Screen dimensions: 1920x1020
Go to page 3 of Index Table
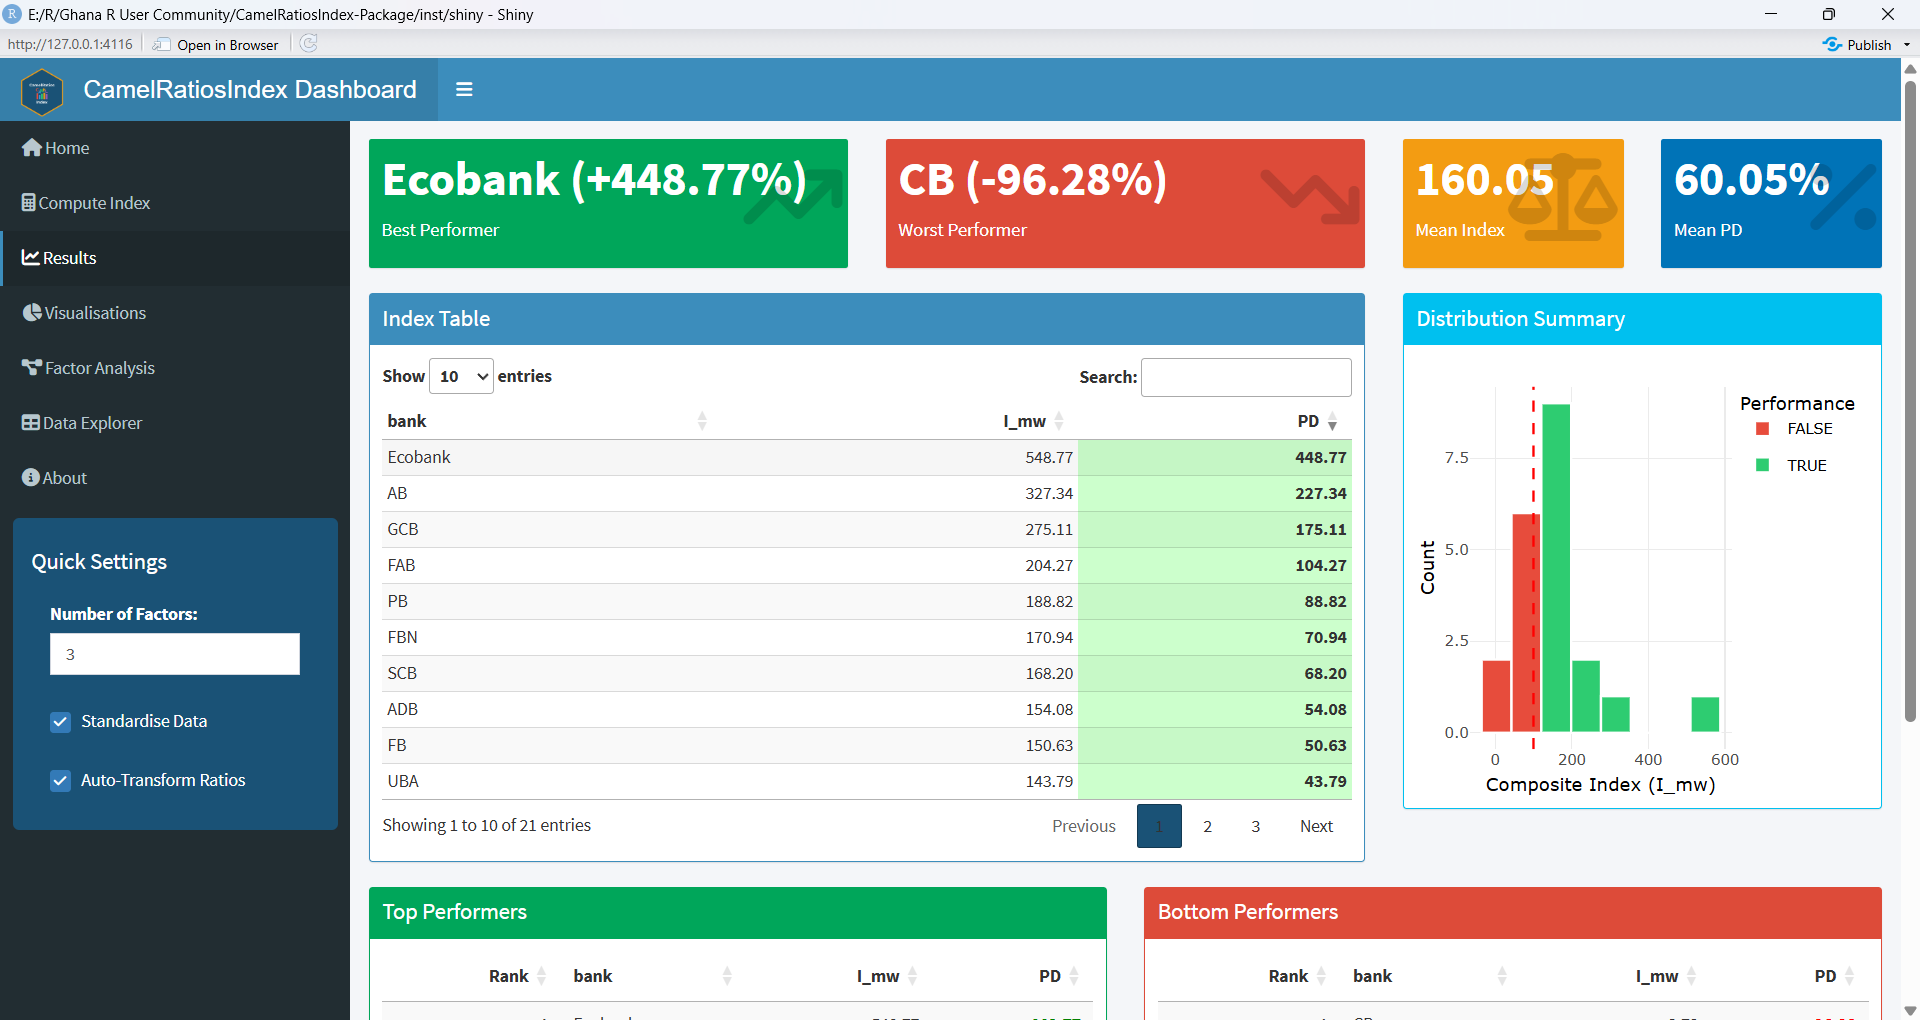click(1256, 826)
